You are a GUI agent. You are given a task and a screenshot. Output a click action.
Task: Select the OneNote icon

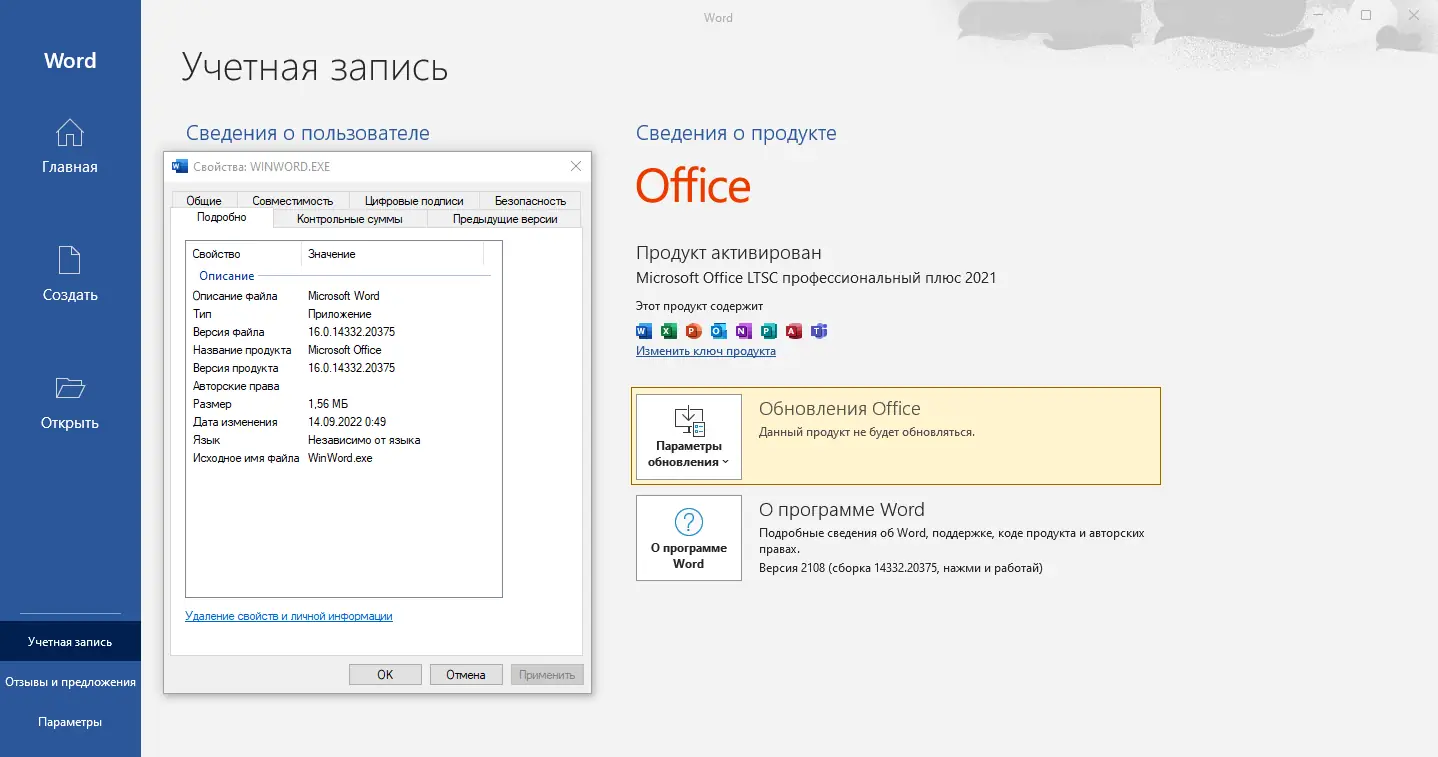tap(743, 331)
